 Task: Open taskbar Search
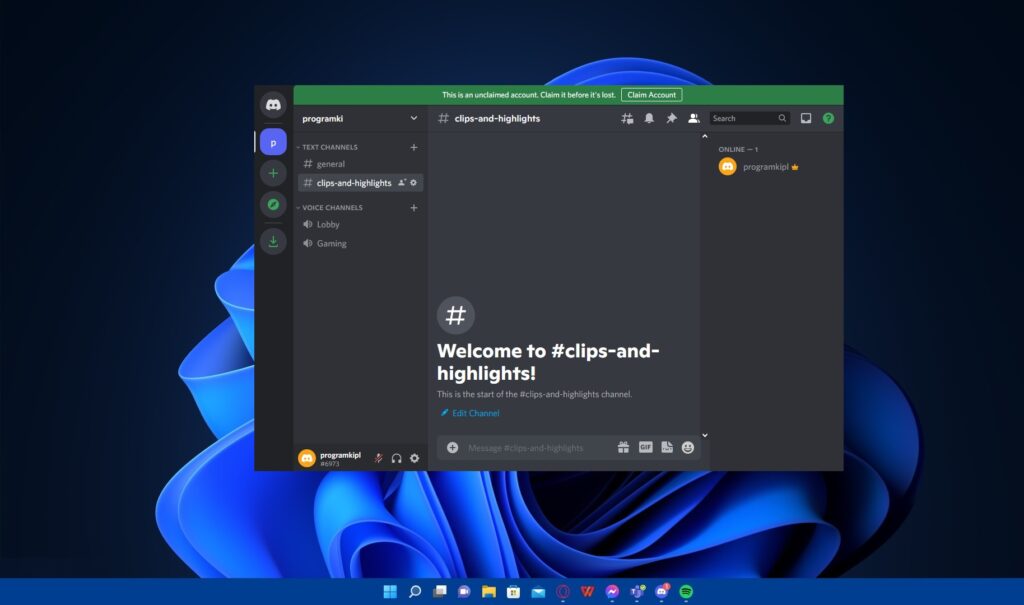click(x=415, y=591)
